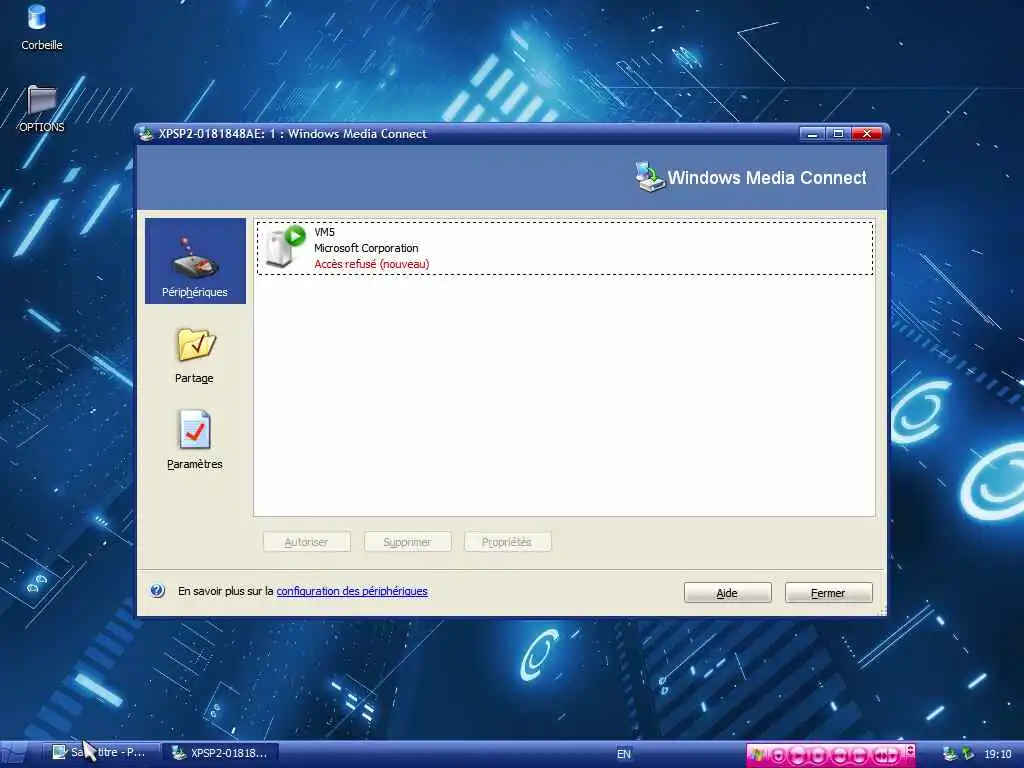Select the VMS device icon with green arrow
Viewport: 1024px width, 768px height.
[285, 247]
